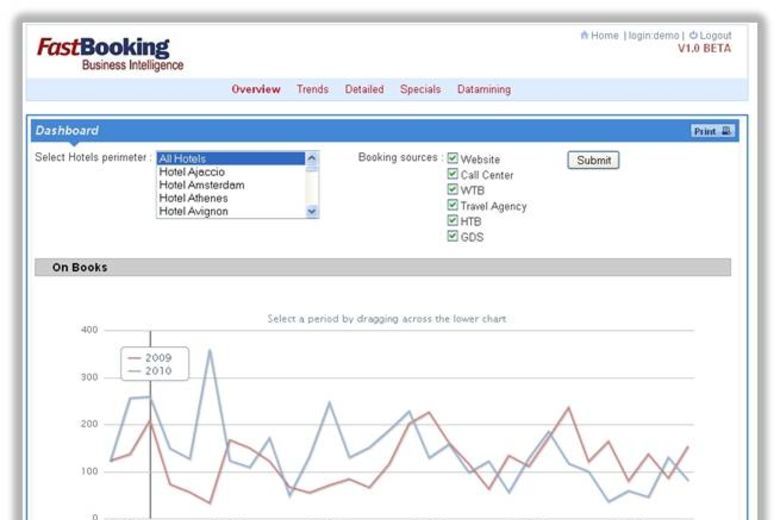
Task: Click the Dashboard panel title
Action: (67, 130)
